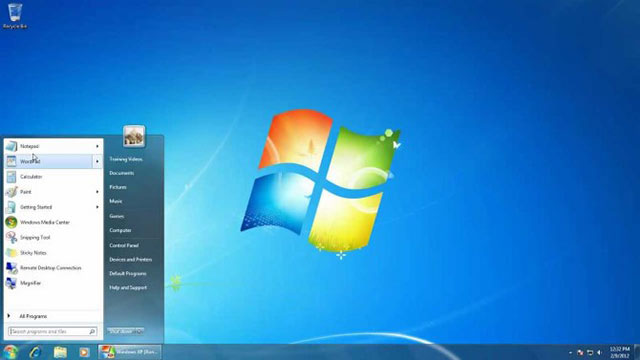Open the Magnifier tool
The width and height of the screenshot is (640, 360).
[x=53, y=283]
